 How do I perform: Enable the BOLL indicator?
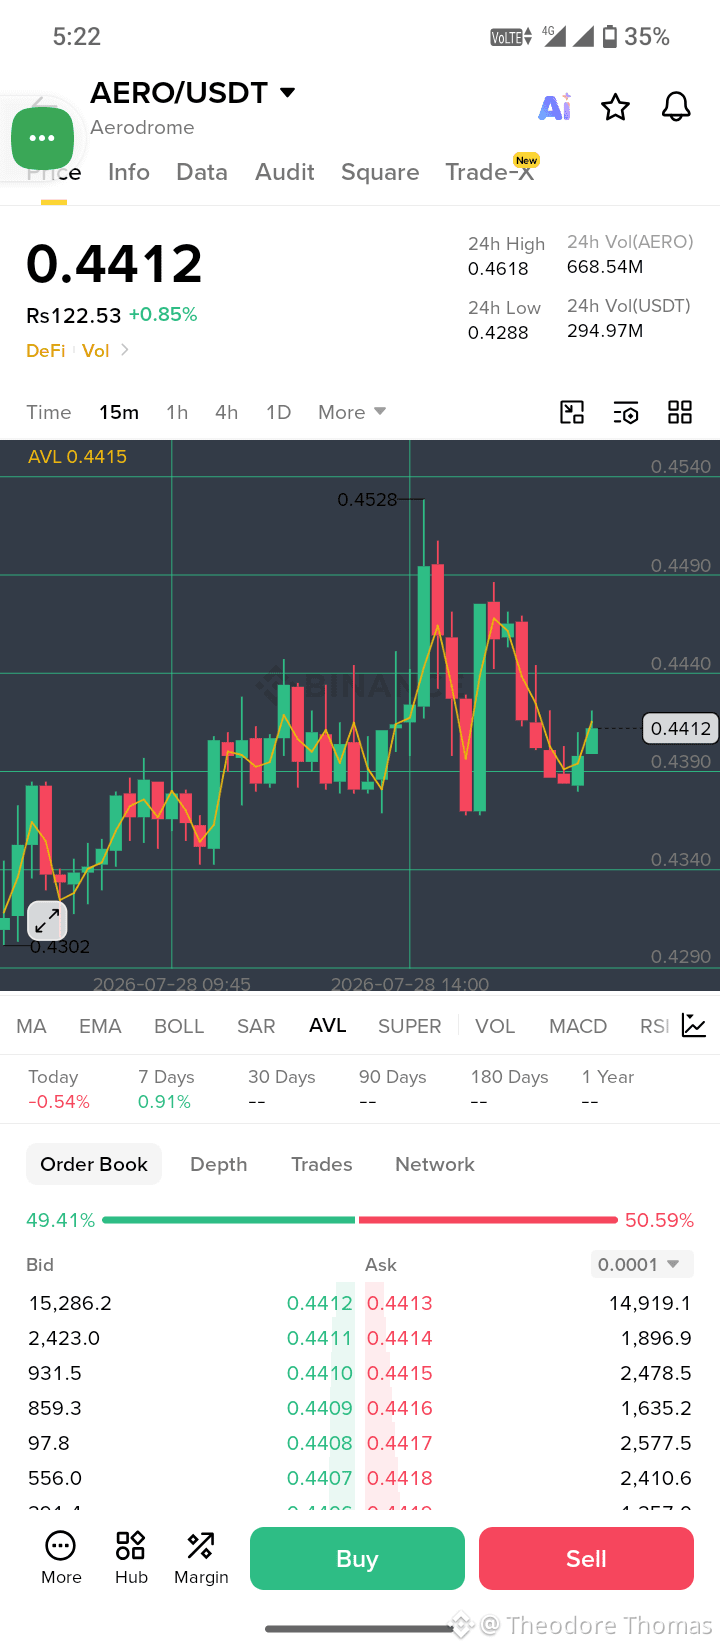tap(179, 1026)
